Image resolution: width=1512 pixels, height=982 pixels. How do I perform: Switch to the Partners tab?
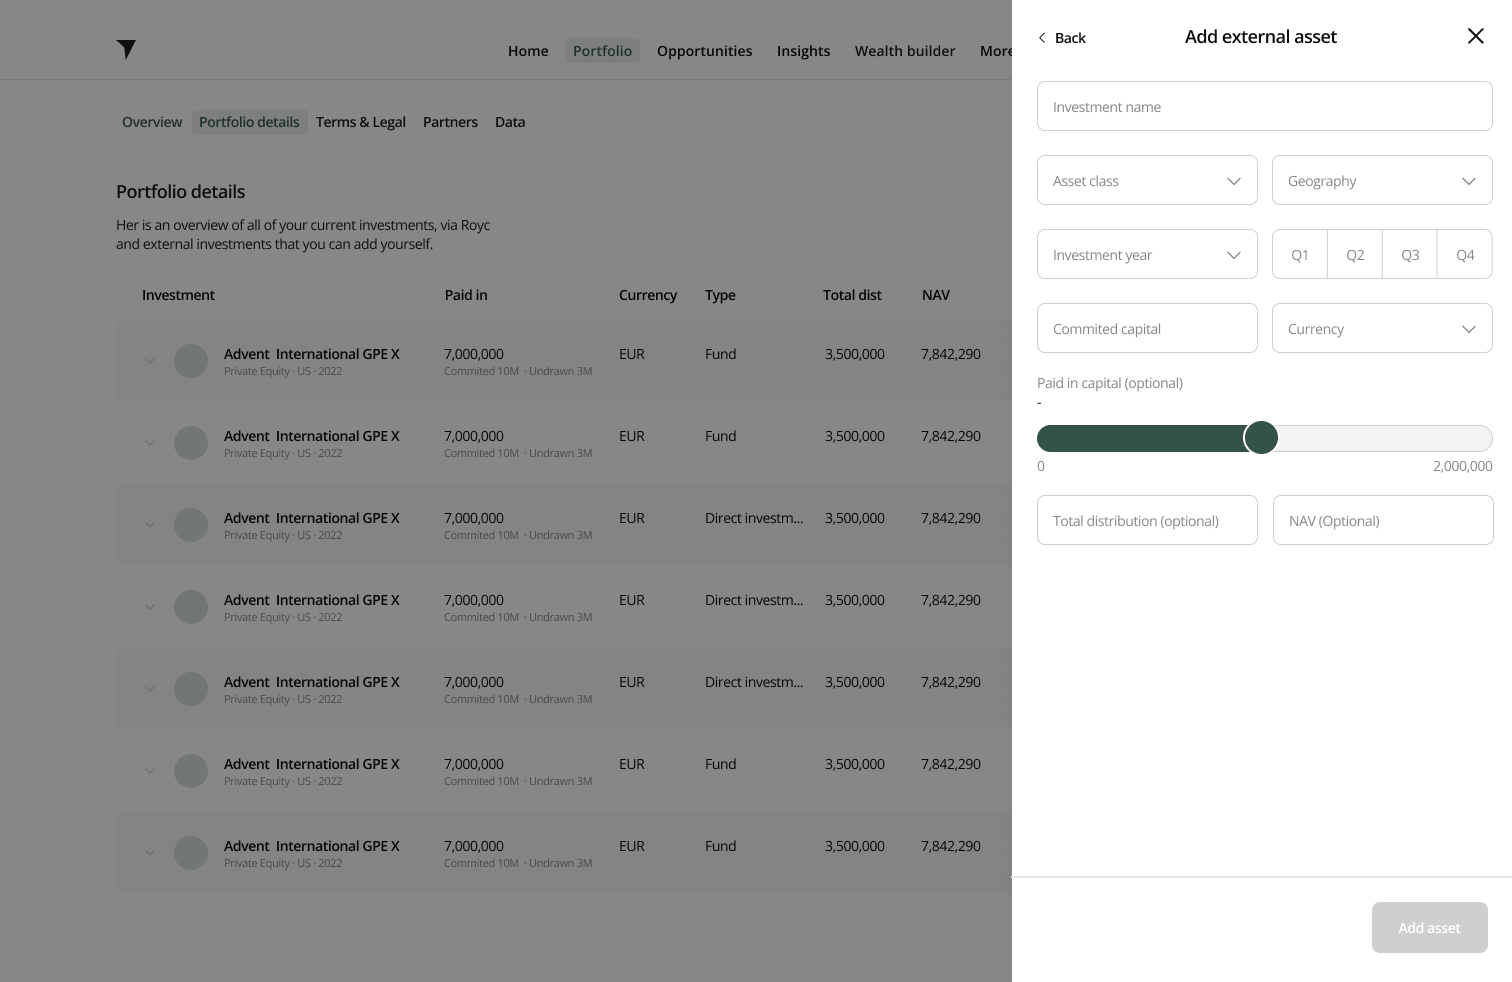(450, 122)
